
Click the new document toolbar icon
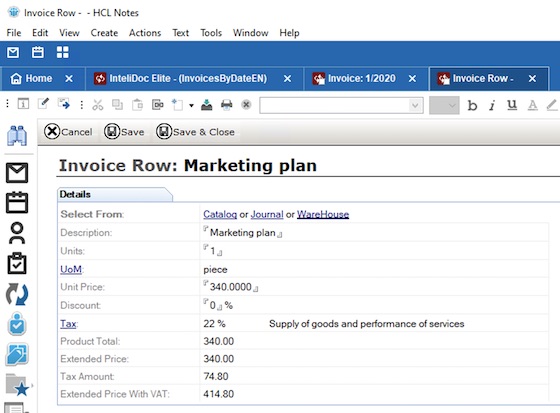click(178, 105)
